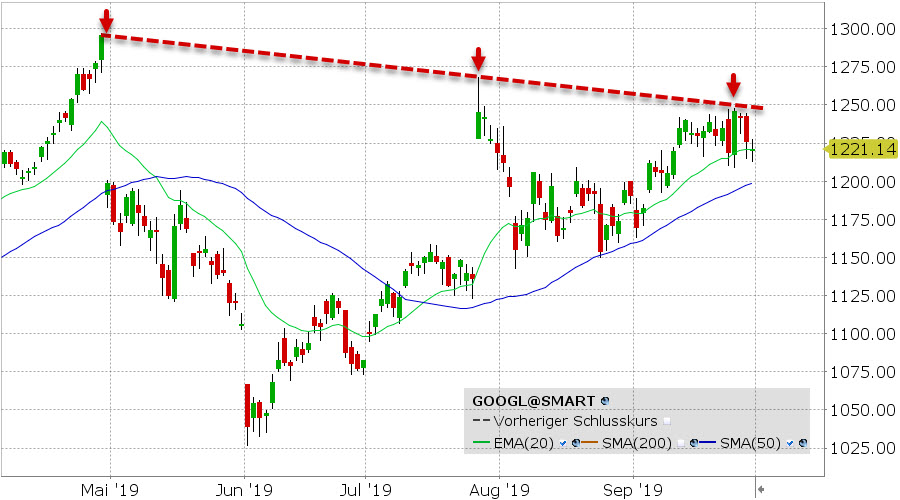Screen dimensions: 900x500
Task: Open the EMA(20) indicator settings icon
Action: coord(576,443)
